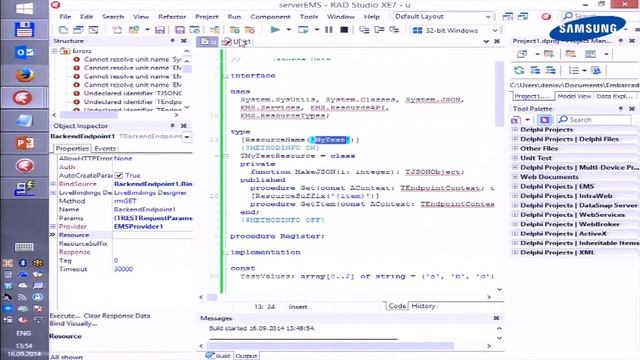
Task: Switch to the Output tab in Messages
Action: (x=246, y=356)
